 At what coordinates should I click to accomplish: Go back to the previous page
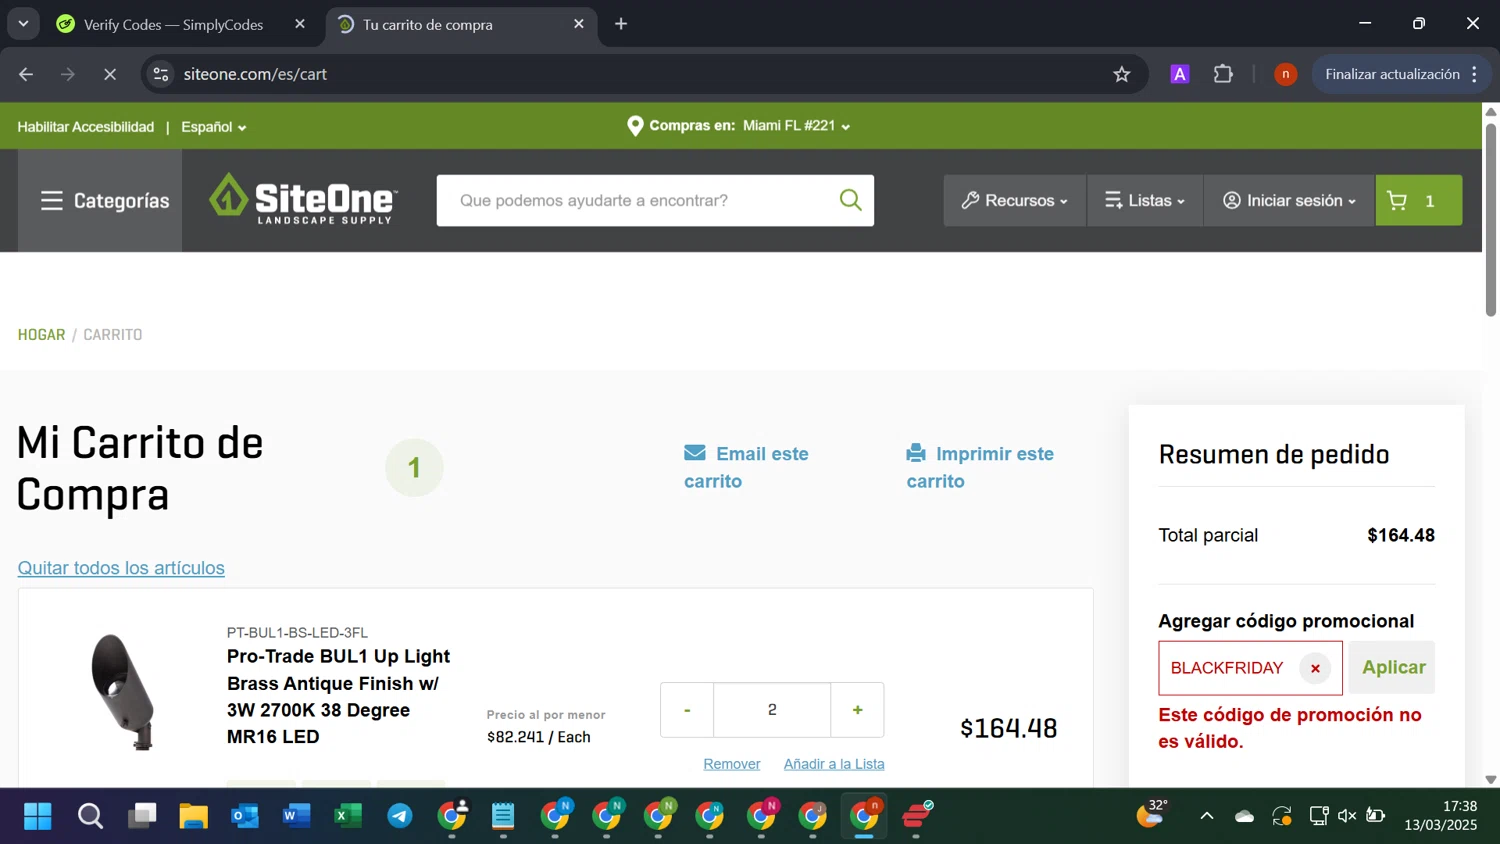[26, 74]
